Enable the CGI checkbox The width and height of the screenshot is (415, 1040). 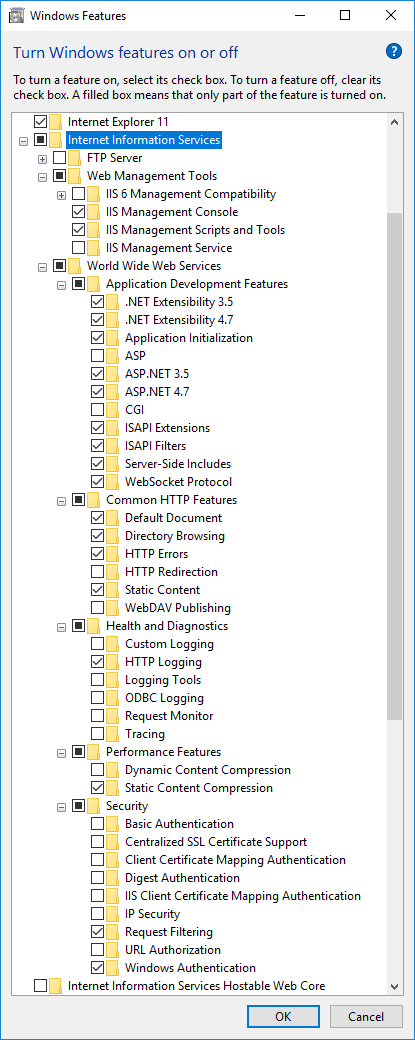tap(97, 410)
